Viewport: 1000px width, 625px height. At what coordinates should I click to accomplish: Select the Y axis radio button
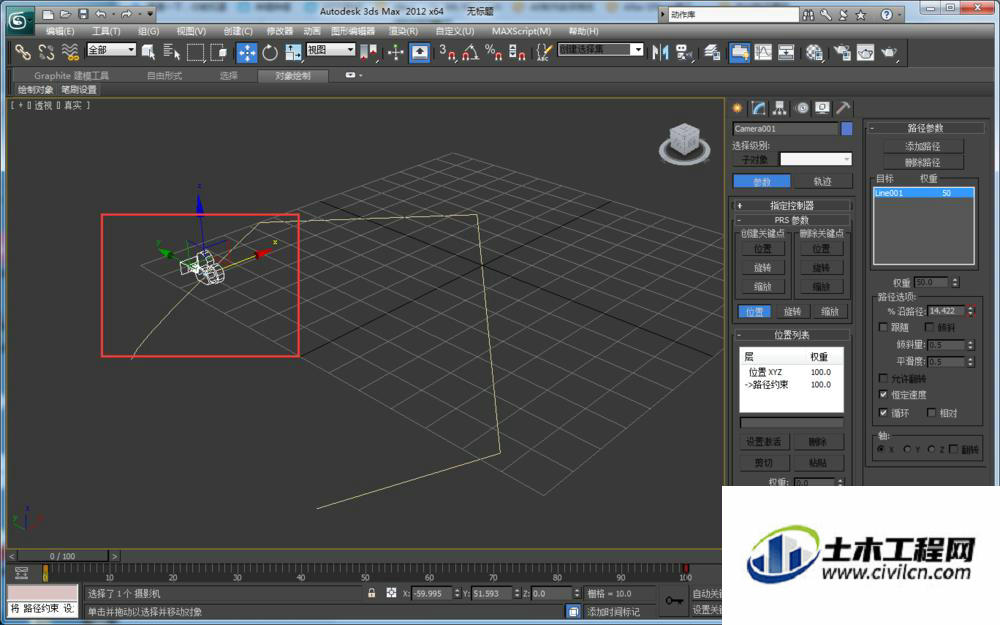906,449
